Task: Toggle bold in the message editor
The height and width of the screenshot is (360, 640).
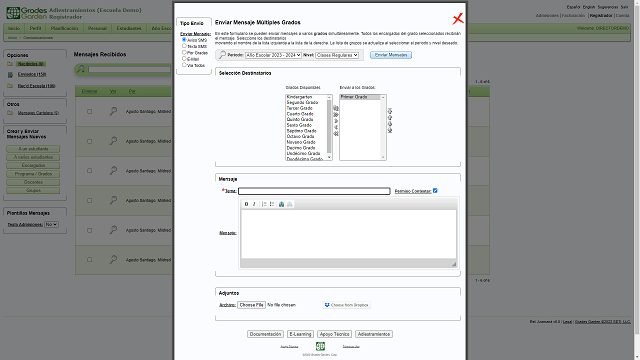Action: coord(246,204)
